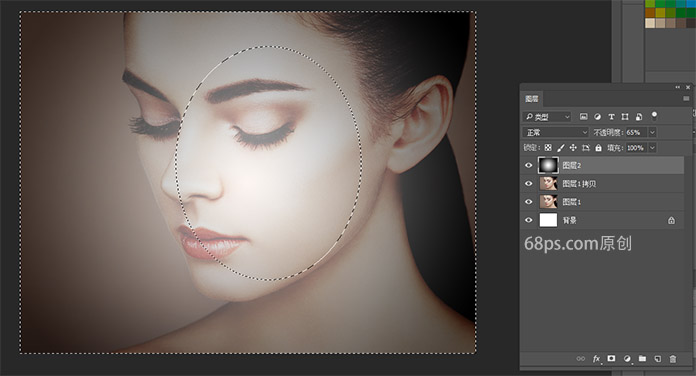
Task: Filter layers by shape layer icon
Action: [x=625, y=117]
